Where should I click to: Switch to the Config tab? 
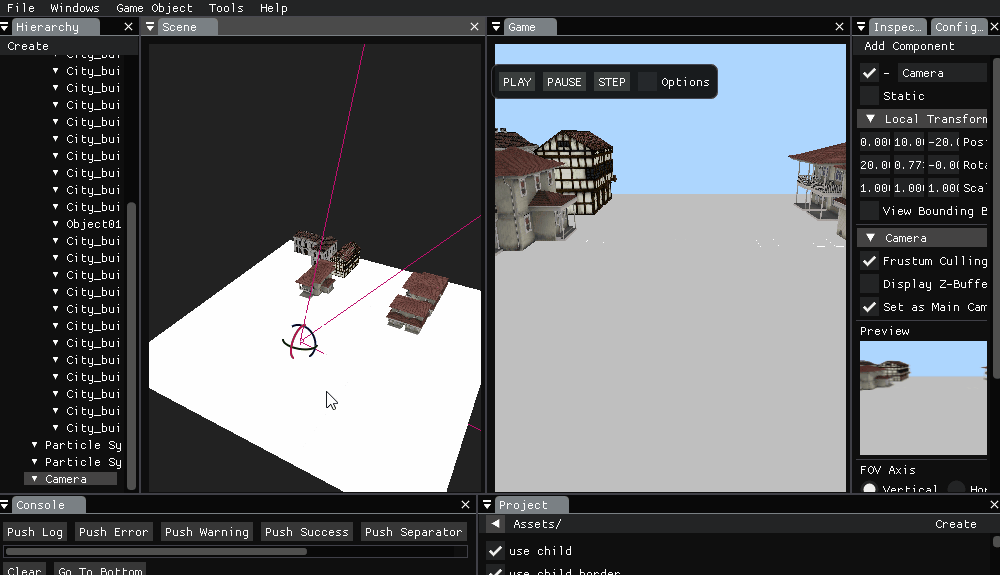pos(958,27)
